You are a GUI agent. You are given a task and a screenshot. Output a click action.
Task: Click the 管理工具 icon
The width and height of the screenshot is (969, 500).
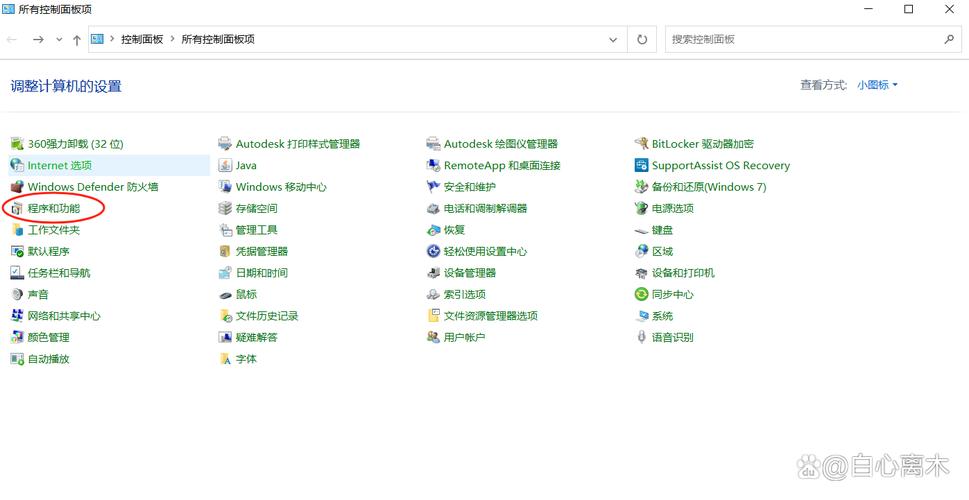click(225, 230)
